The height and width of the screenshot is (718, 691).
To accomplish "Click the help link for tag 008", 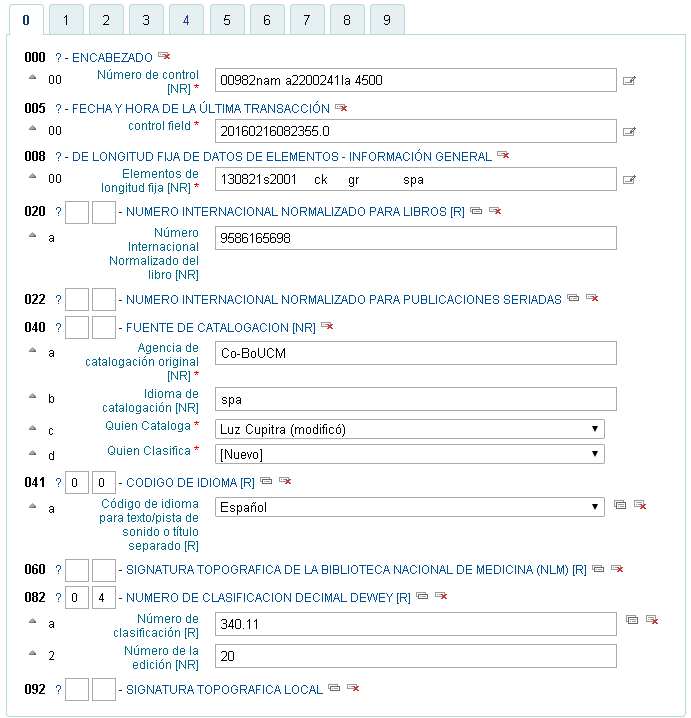I will [x=58, y=157].
